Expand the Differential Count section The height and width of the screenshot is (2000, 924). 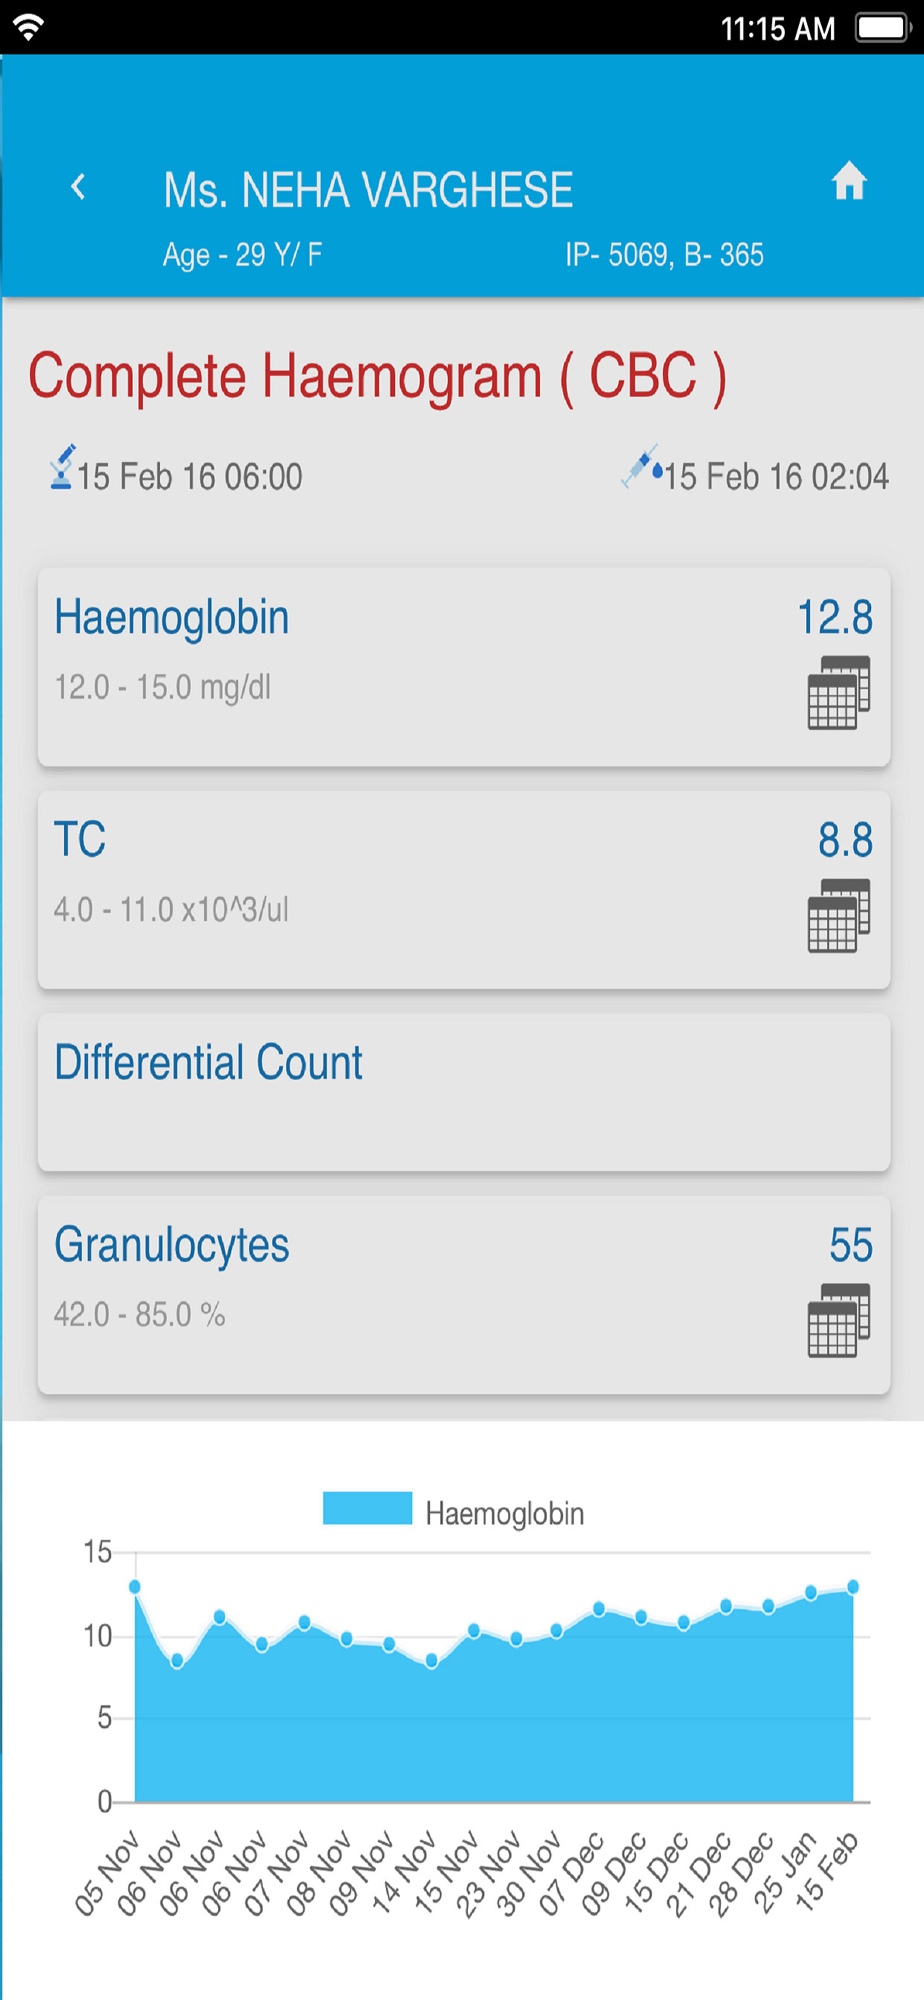click(x=464, y=1092)
